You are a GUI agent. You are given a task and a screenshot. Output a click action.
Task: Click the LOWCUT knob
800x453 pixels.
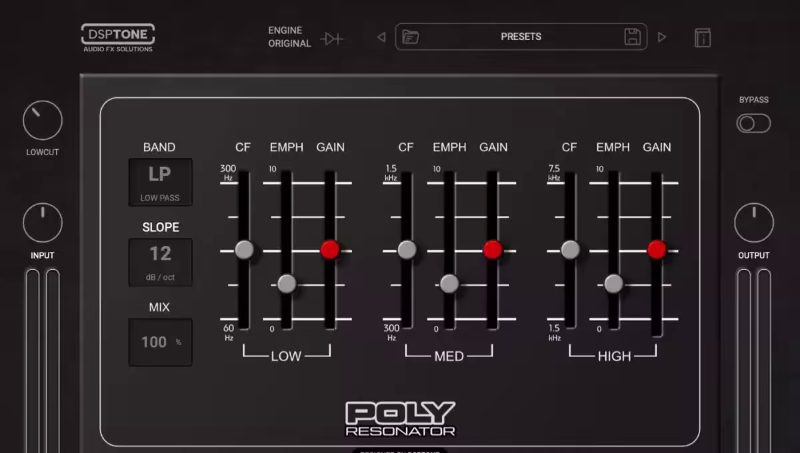pyautogui.click(x=42, y=121)
